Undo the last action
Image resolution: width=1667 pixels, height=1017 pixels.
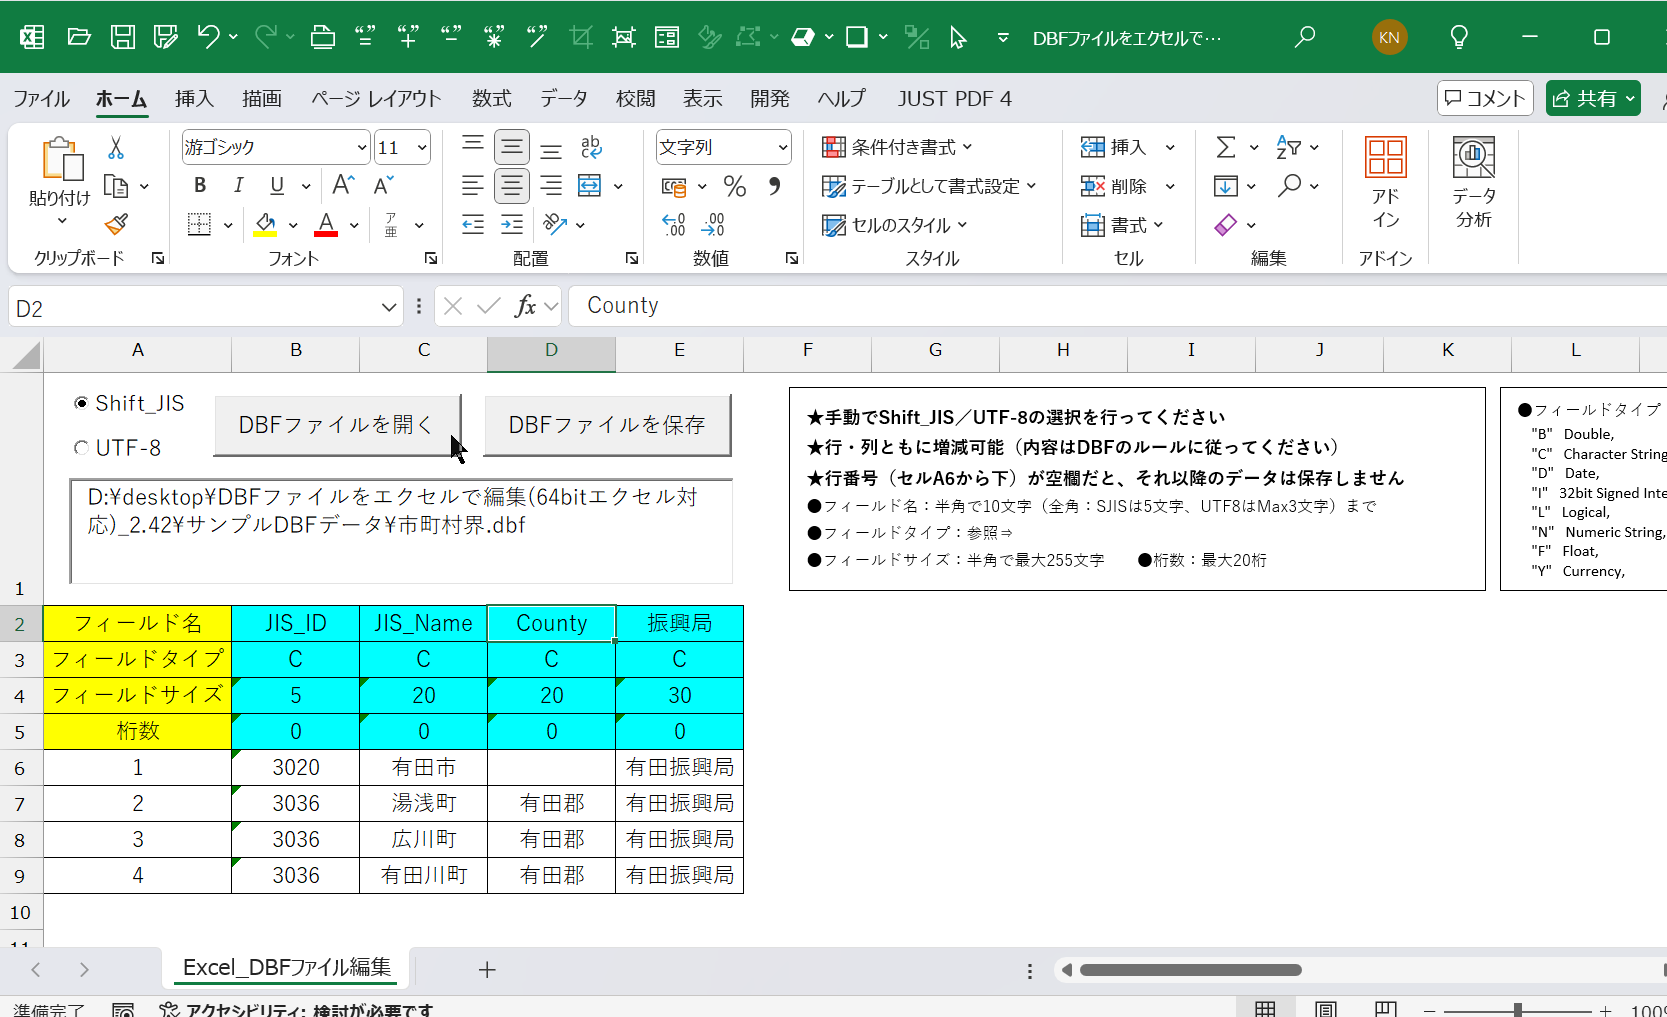[x=208, y=38]
